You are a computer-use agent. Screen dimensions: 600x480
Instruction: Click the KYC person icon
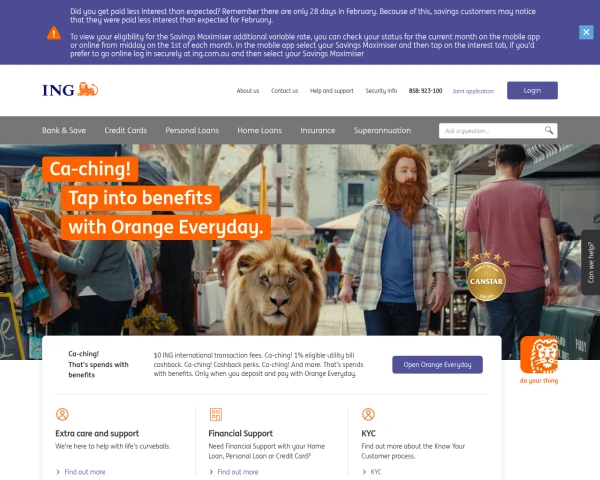368,414
